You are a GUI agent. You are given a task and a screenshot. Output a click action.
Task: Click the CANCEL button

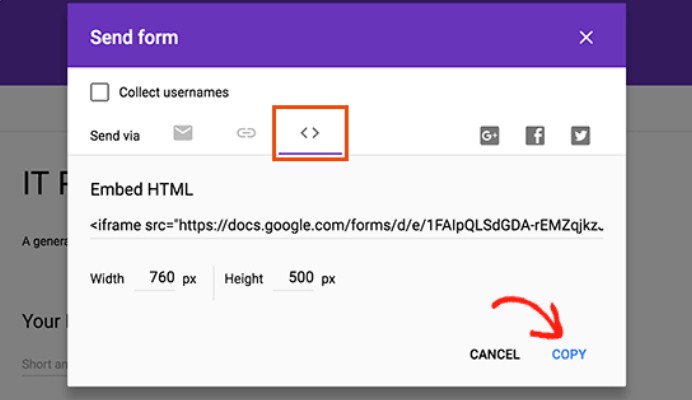pos(494,355)
